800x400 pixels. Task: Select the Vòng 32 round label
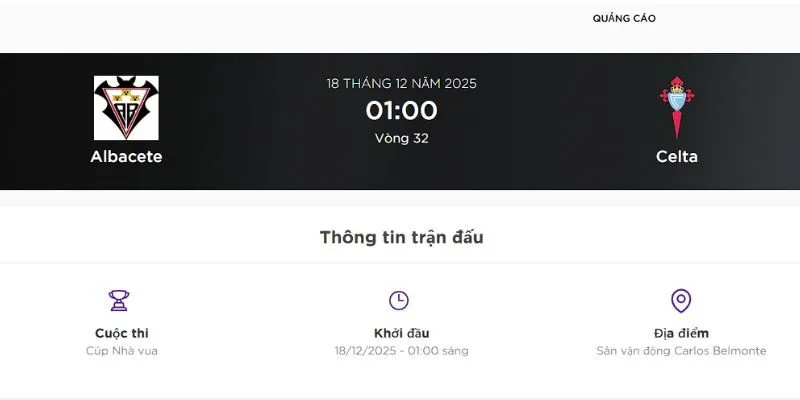click(x=401, y=138)
